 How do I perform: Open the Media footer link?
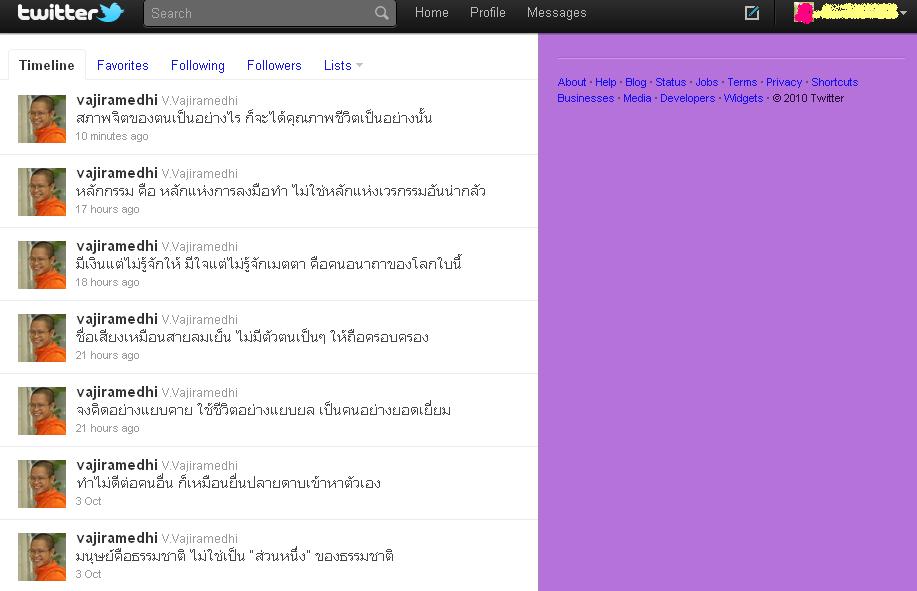pyautogui.click(x=637, y=98)
